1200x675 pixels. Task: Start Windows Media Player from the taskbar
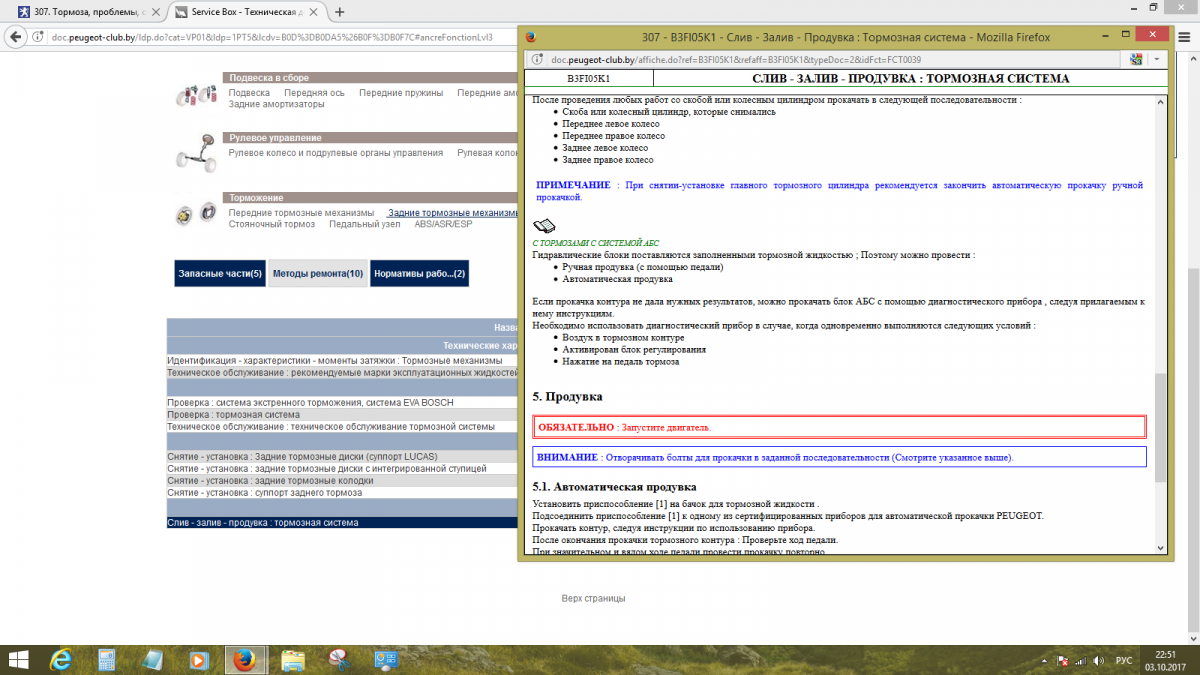(198, 660)
